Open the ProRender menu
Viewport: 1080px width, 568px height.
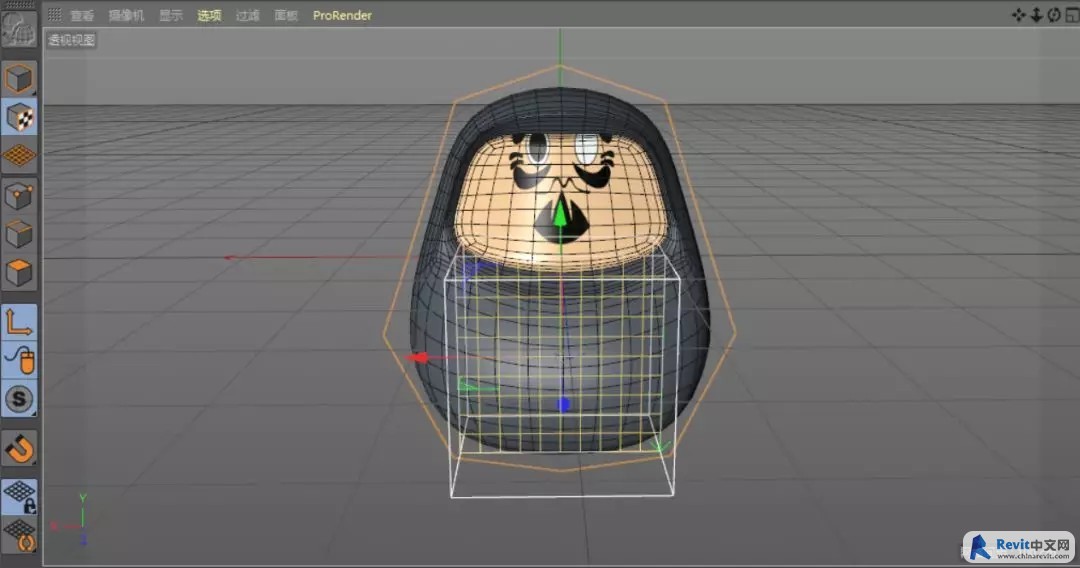point(342,15)
